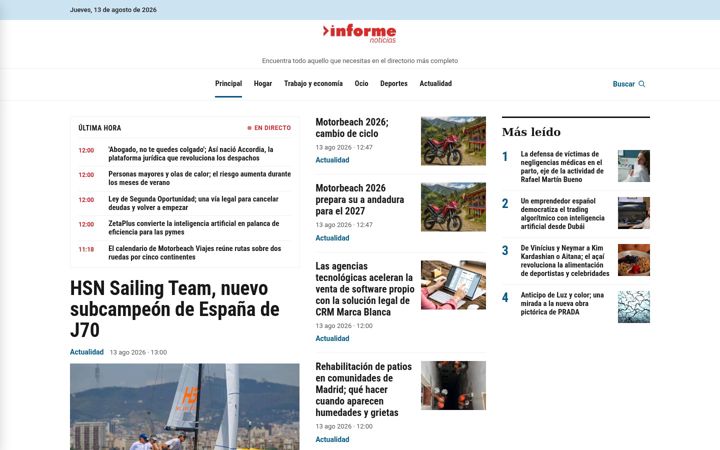Click thumbnail for trading algorítmico desde Dubái
Screen dimensions: 720x450
[x=634, y=213]
